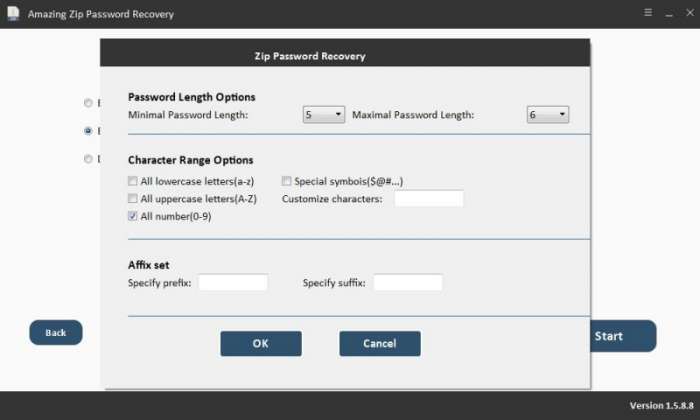The image size is (700, 420).
Task: Enable All lowercase letters(a-z) checkbox
Action: (133, 181)
